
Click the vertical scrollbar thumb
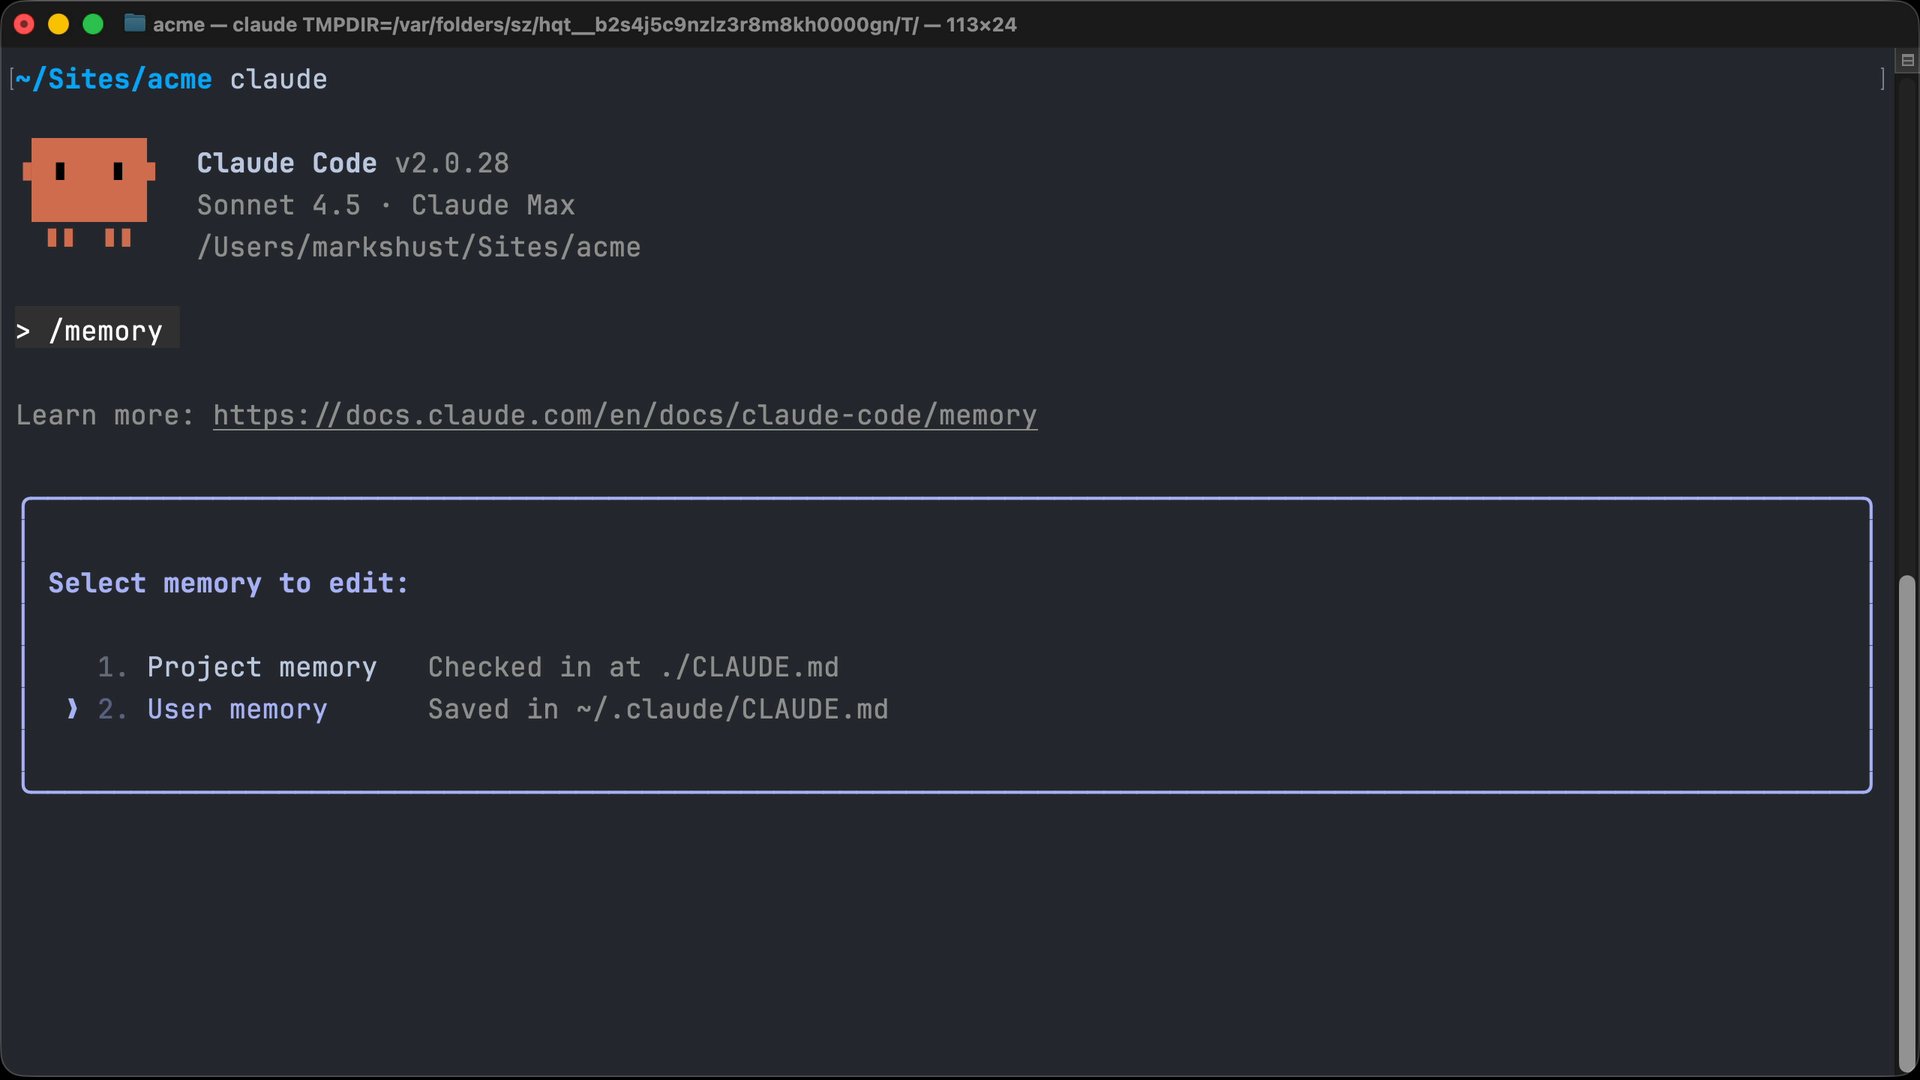pyautogui.click(x=1907, y=820)
